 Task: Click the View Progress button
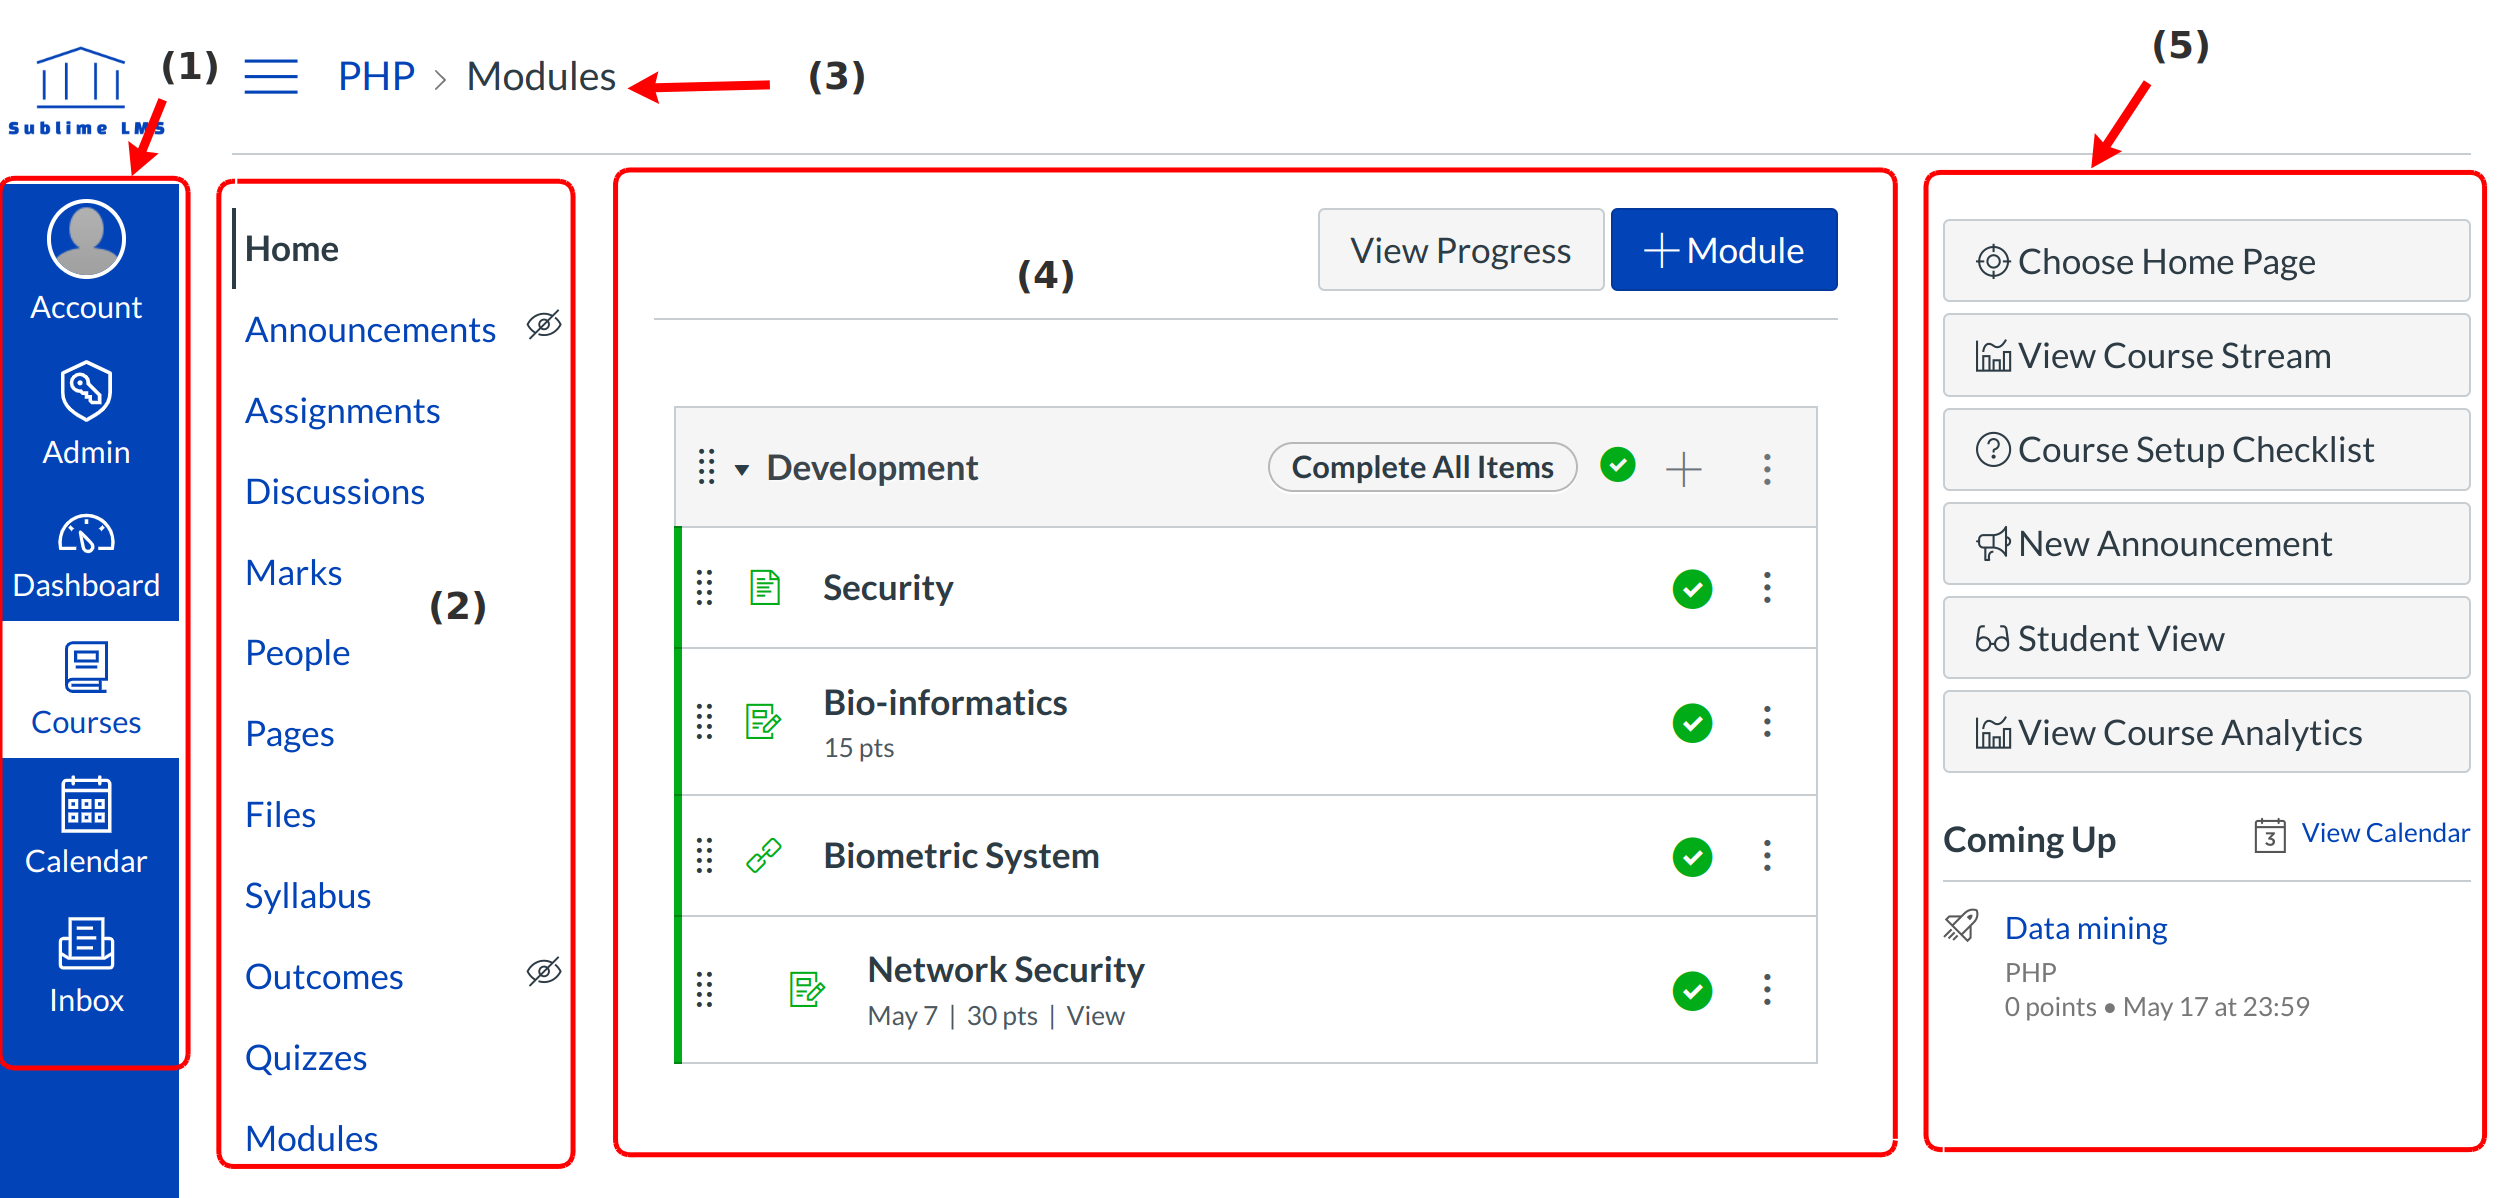1459,250
